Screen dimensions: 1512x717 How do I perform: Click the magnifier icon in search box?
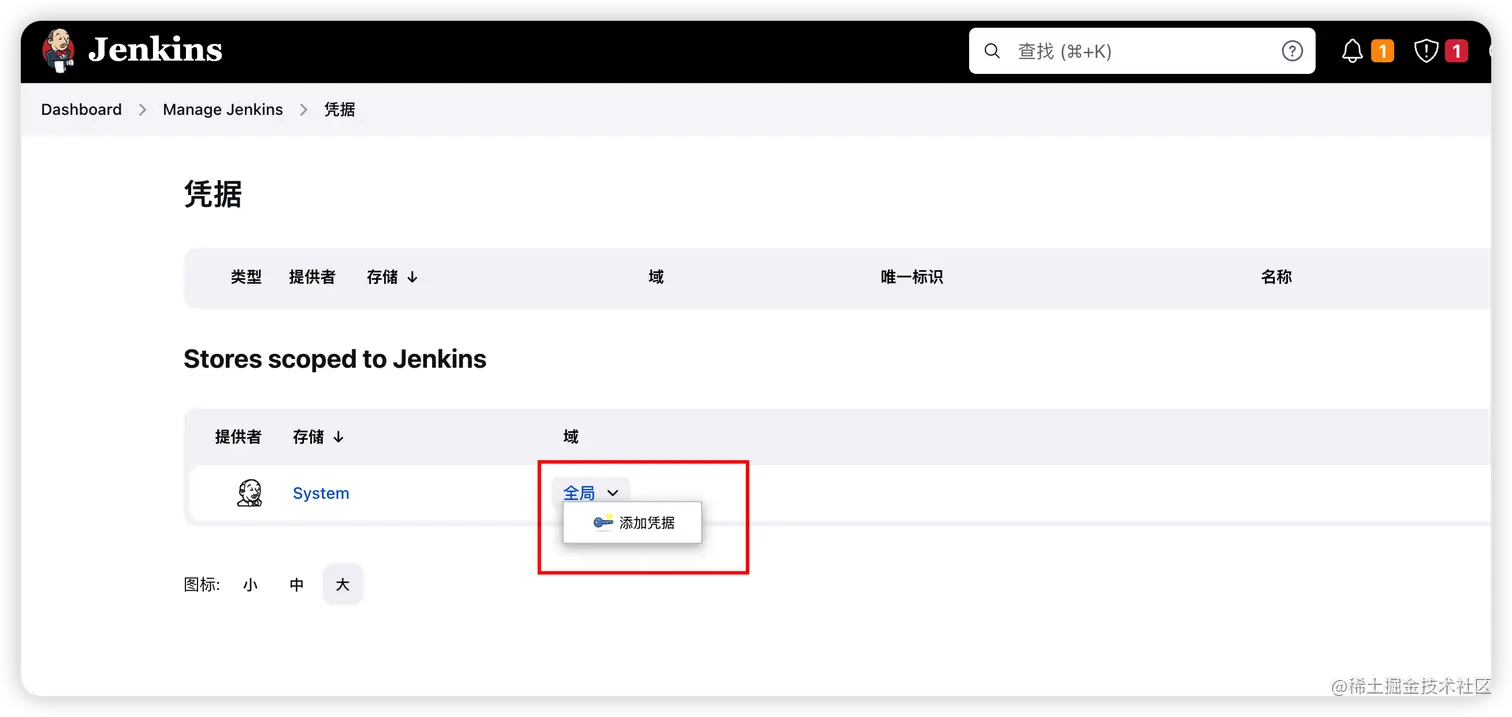[992, 51]
